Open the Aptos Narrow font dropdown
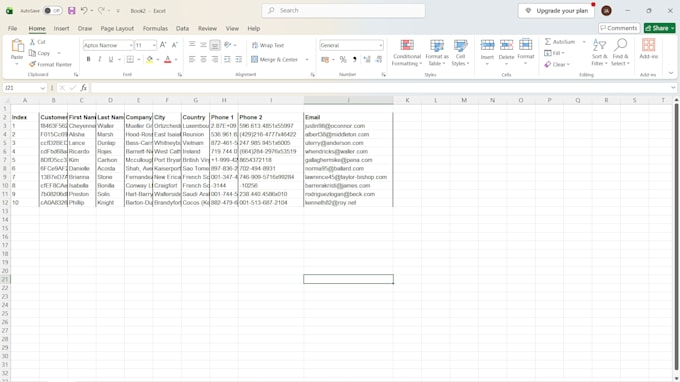Viewport: 680px width, 382px height. coord(131,45)
